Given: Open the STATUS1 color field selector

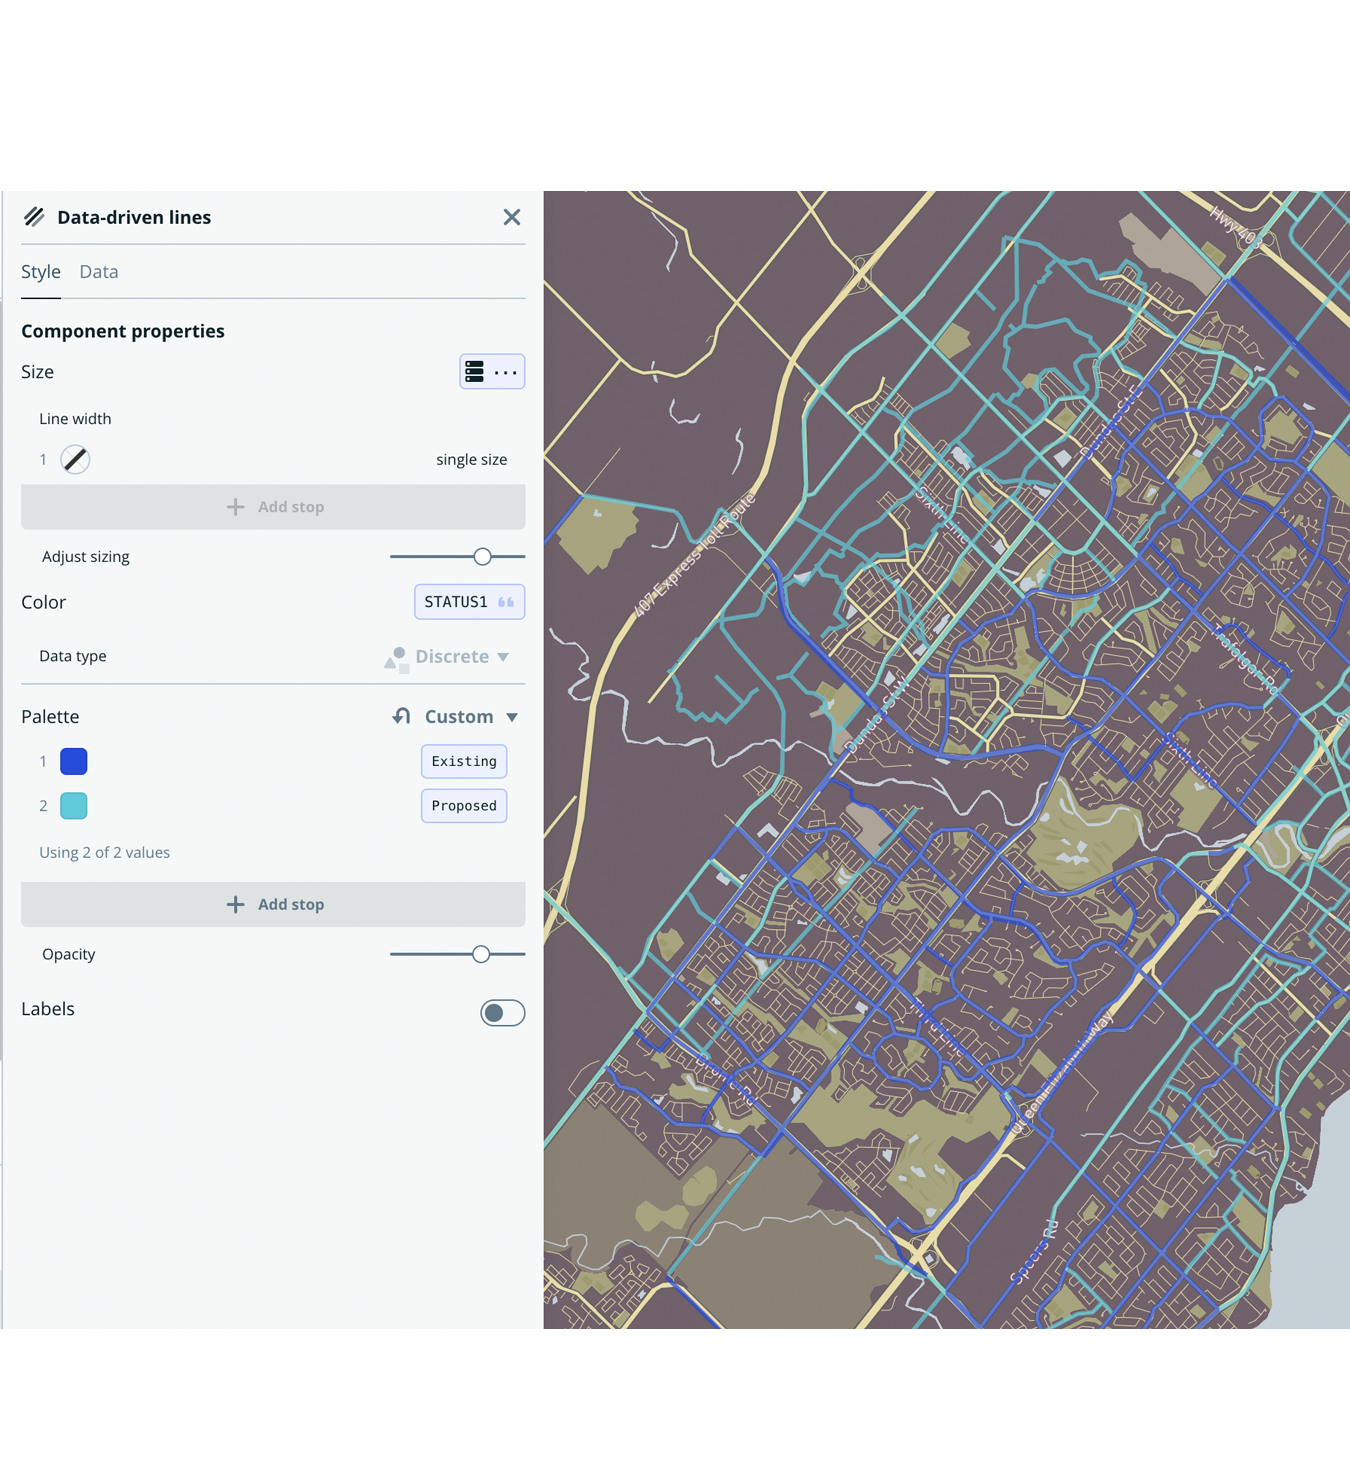Looking at the screenshot, I should tap(469, 602).
